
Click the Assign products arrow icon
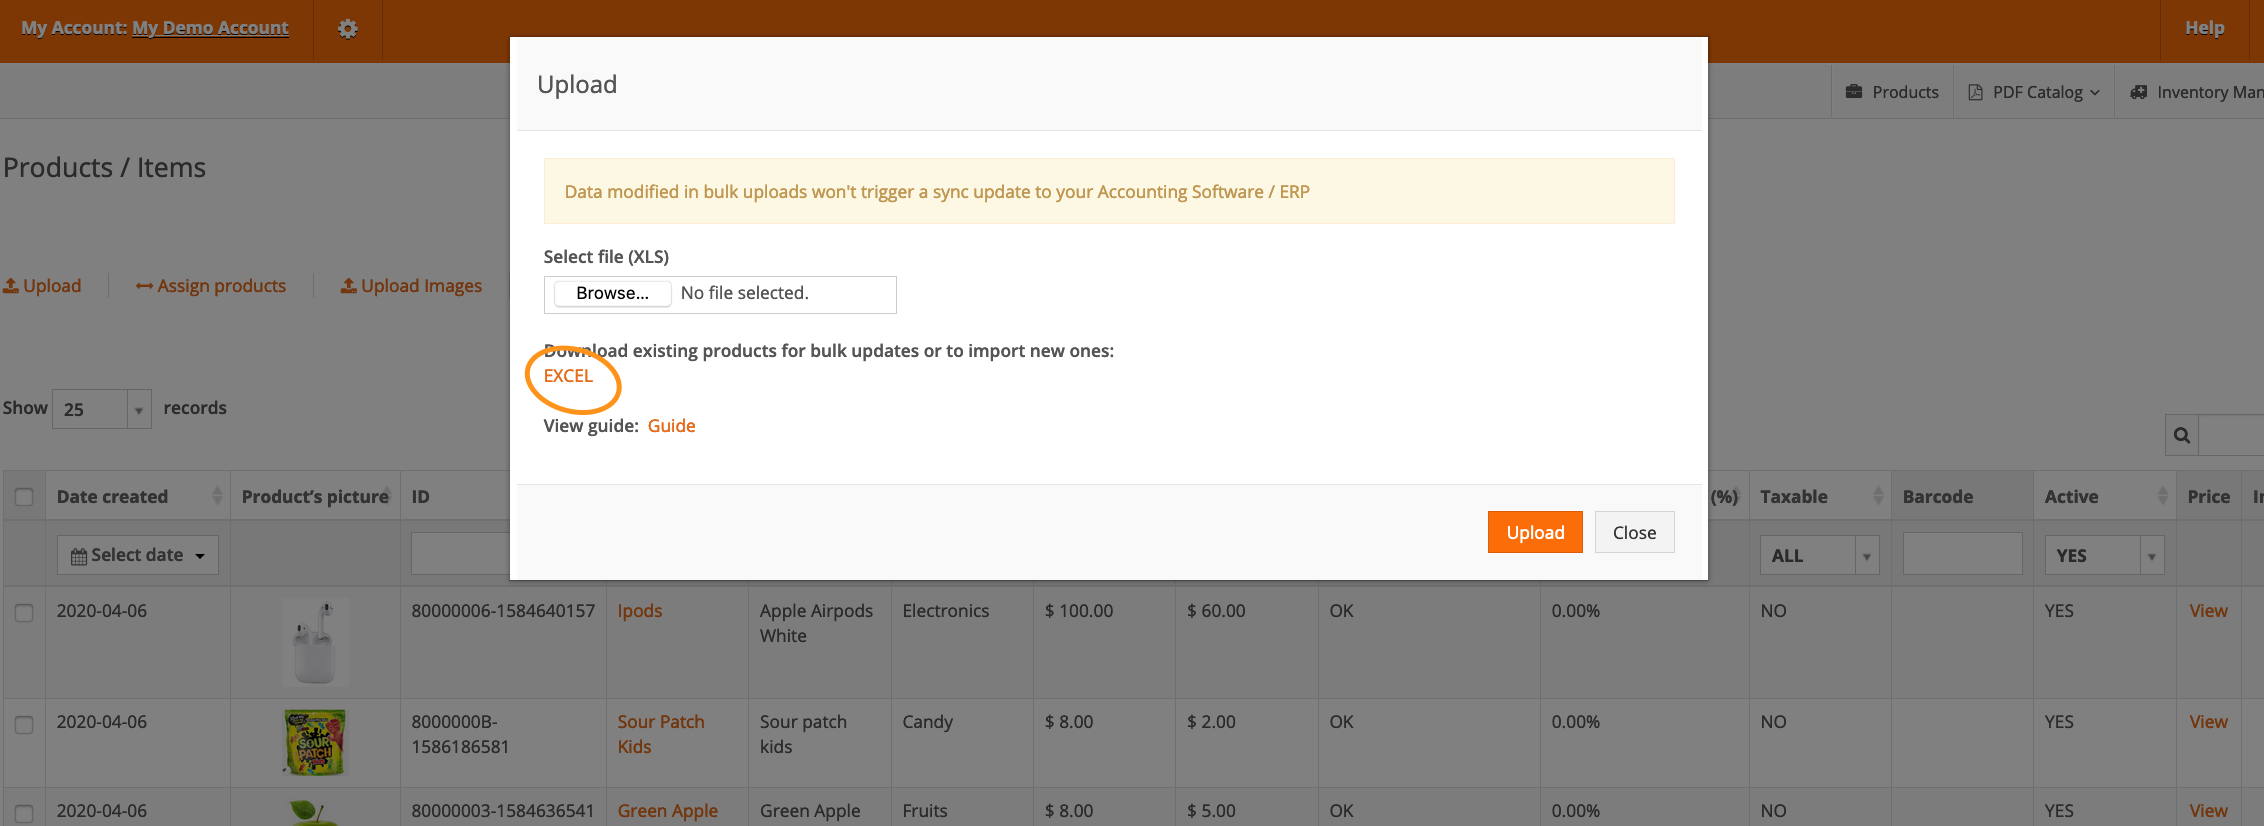click(144, 287)
